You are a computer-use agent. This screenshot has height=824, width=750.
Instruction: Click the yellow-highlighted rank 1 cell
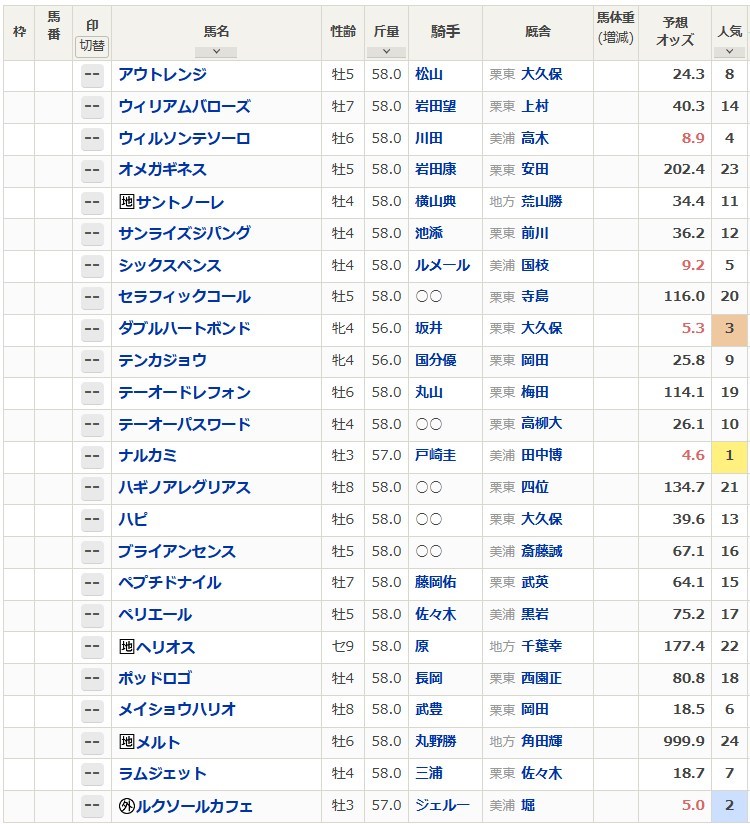730,455
